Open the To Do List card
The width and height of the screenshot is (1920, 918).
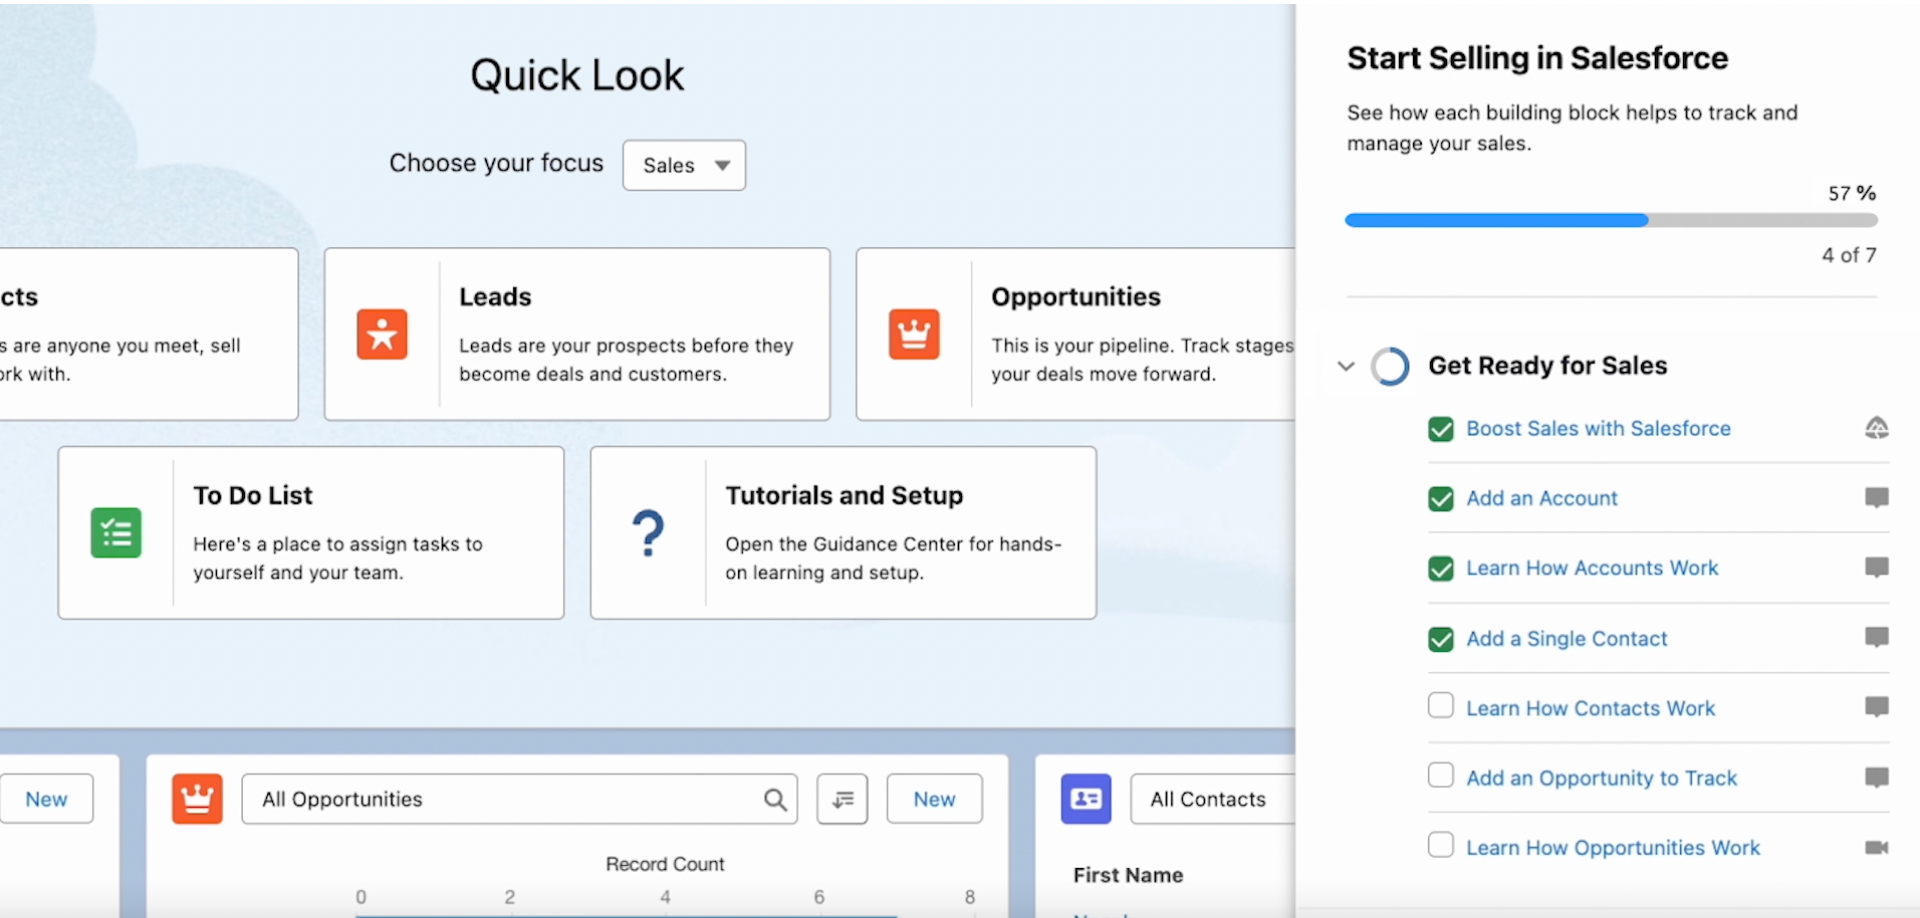click(311, 533)
